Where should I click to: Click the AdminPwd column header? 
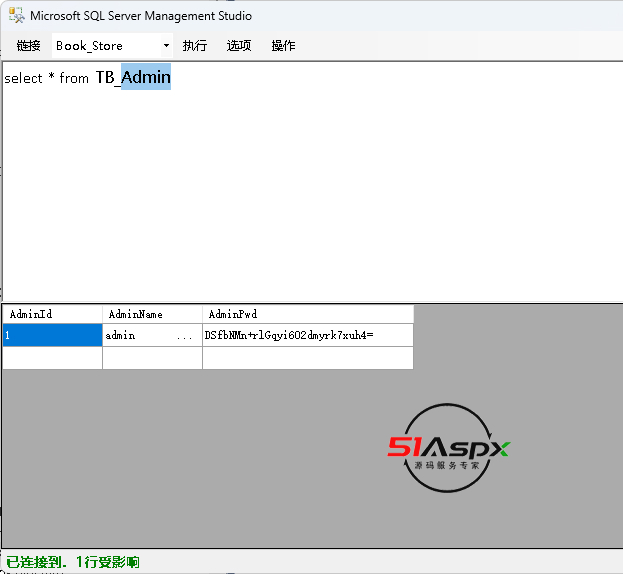(308, 314)
